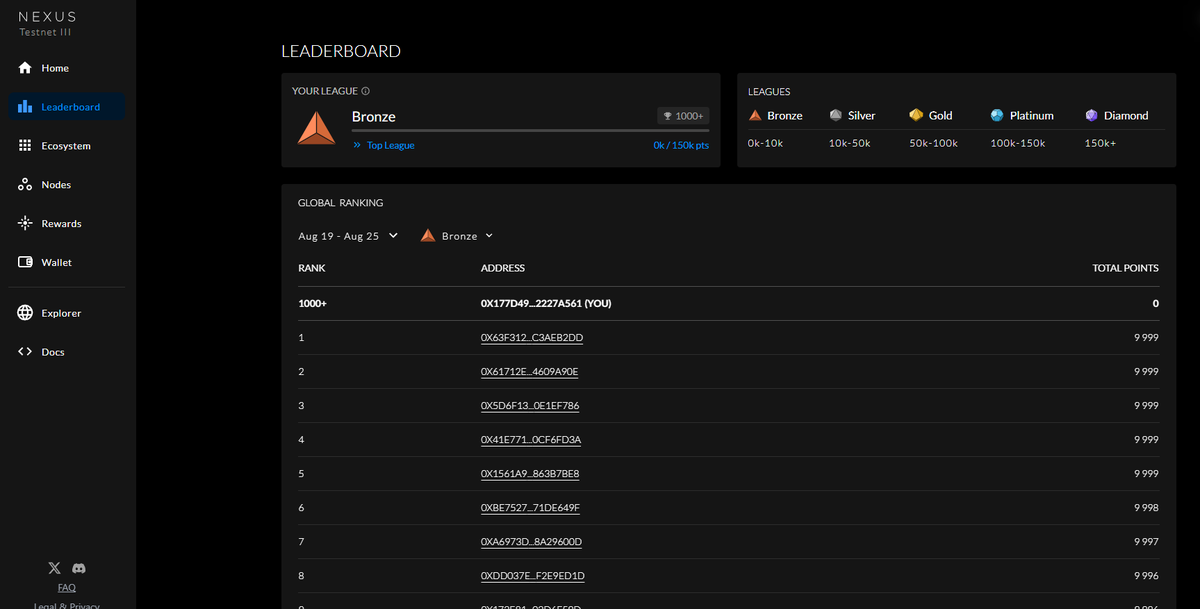Expand the Bronze league filter dropdown
The image size is (1200, 609).
[457, 236]
